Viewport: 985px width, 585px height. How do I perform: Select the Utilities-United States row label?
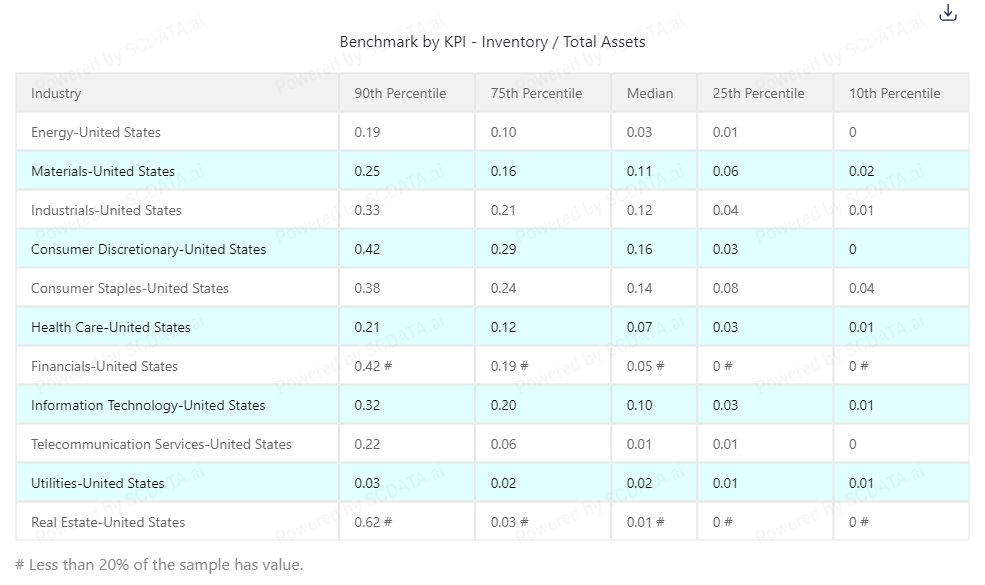97,483
